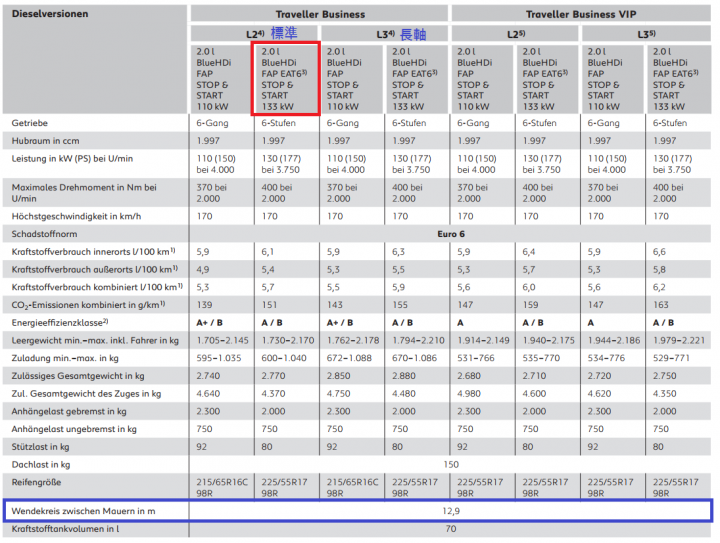Click the innerorts consumption value 6,6
The image size is (720, 543).
(x=659, y=252)
